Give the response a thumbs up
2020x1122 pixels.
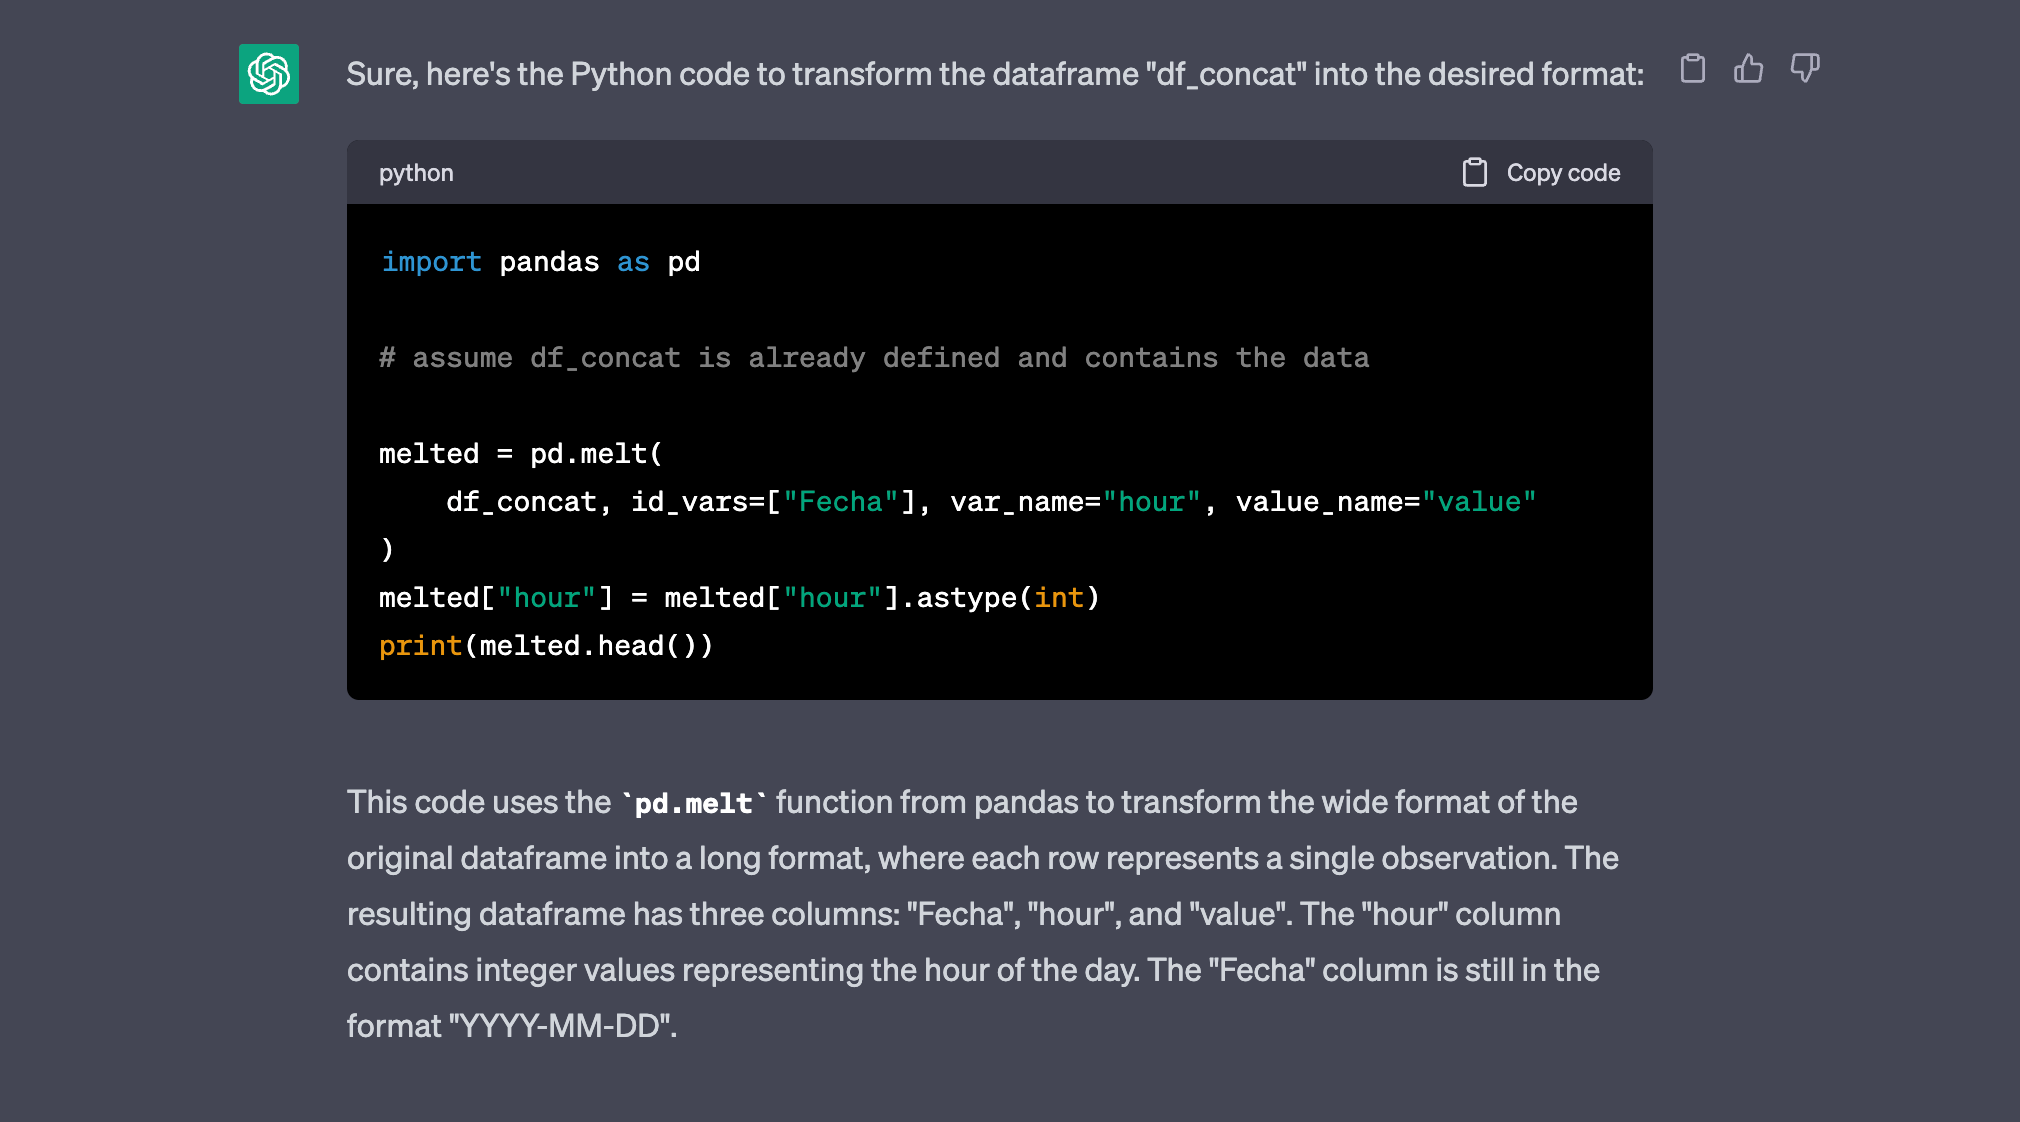1749,69
